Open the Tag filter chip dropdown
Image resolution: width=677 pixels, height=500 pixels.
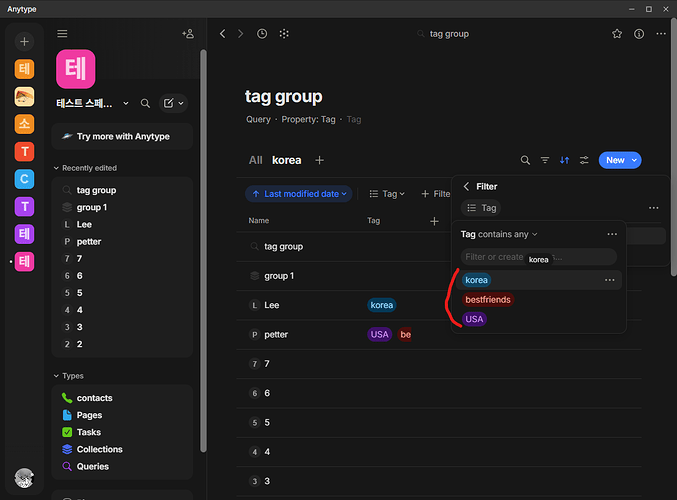[387, 194]
